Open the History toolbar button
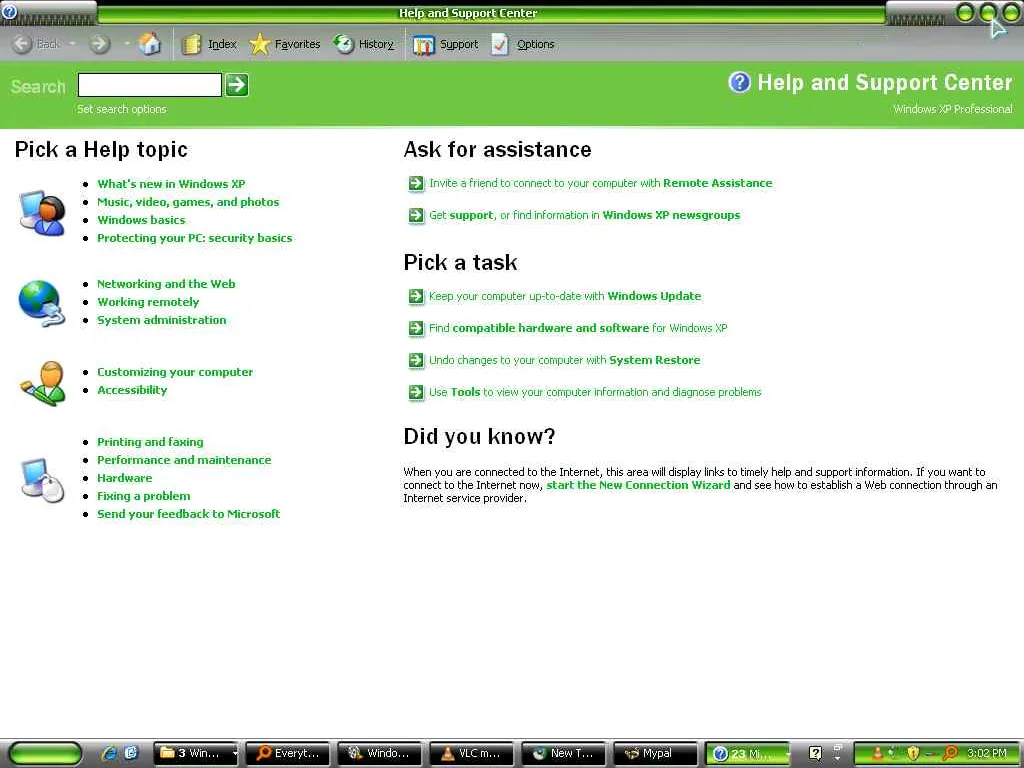Image resolution: width=1024 pixels, height=768 pixels. [x=364, y=44]
